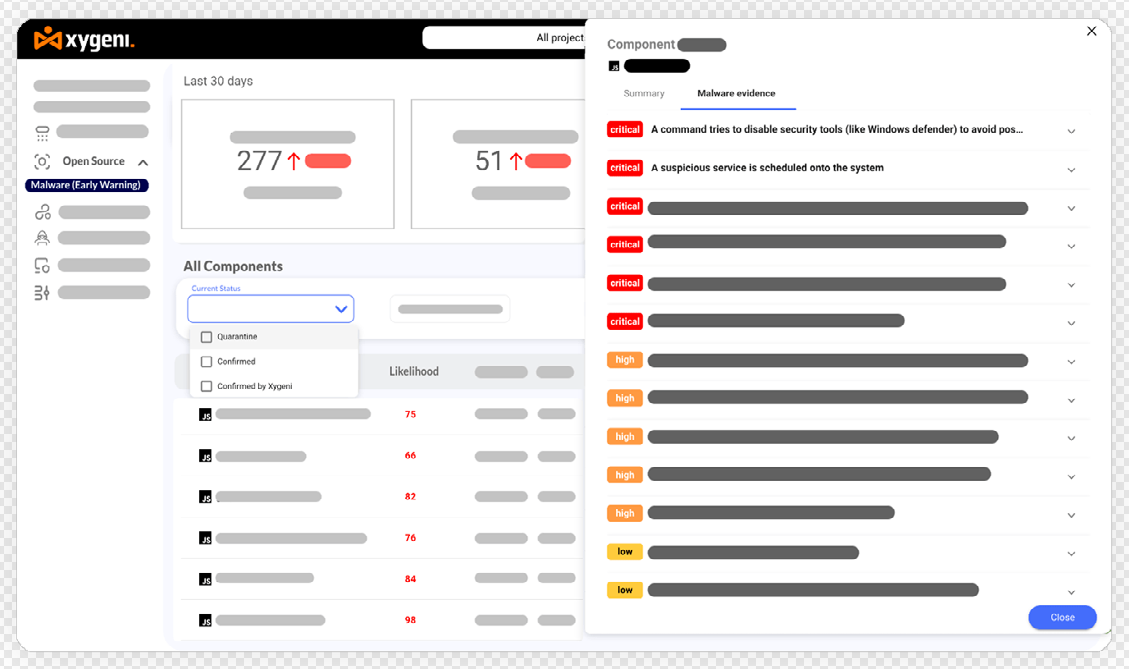This screenshot has height=669, width=1129.
Task: Click the hooded hacker sidebar icon
Action: (42, 238)
